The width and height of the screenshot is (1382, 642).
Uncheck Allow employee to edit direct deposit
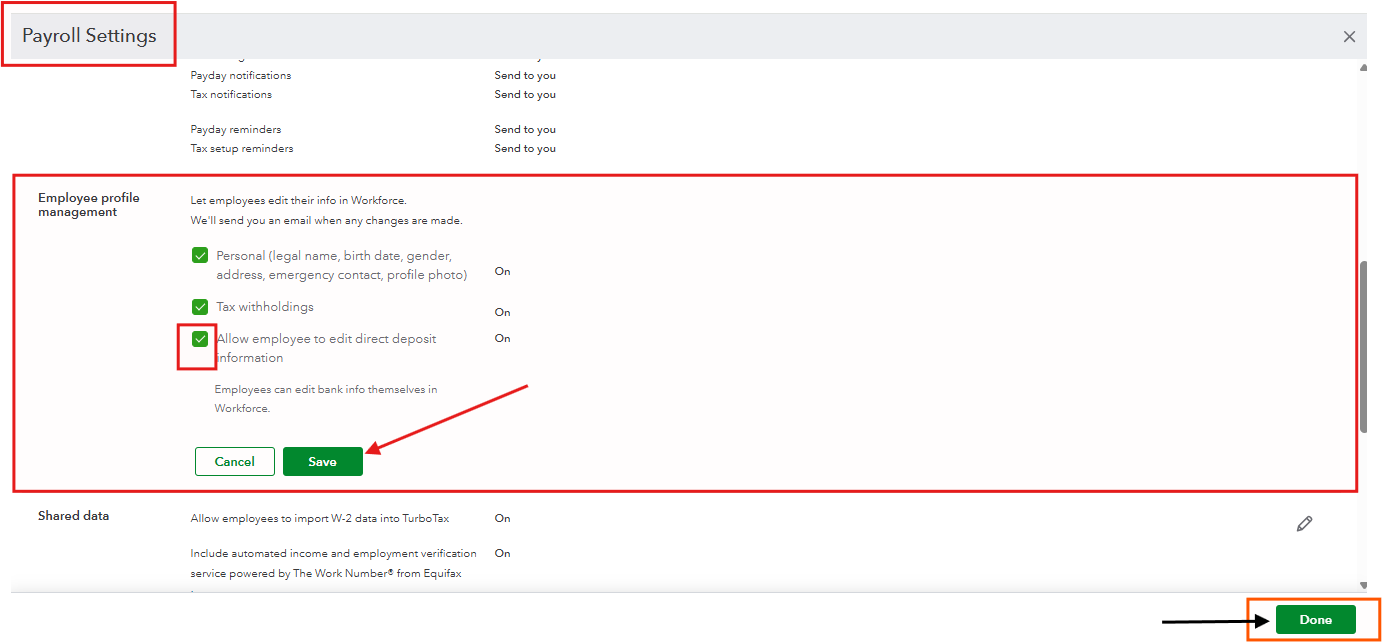coord(200,339)
